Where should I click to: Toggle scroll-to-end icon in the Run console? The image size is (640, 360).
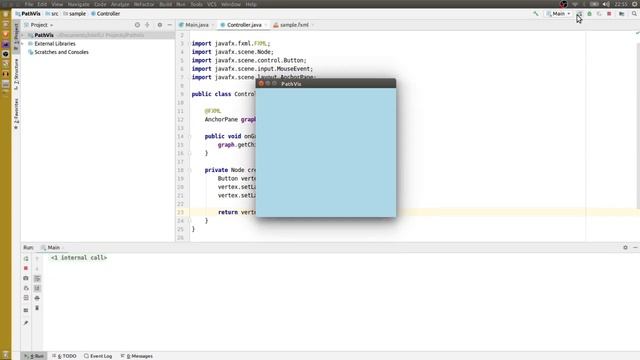[37, 288]
